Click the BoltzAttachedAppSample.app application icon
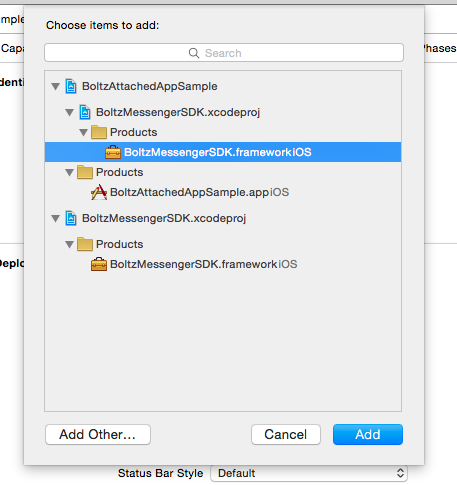The width and height of the screenshot is (457, 485). 99,192
